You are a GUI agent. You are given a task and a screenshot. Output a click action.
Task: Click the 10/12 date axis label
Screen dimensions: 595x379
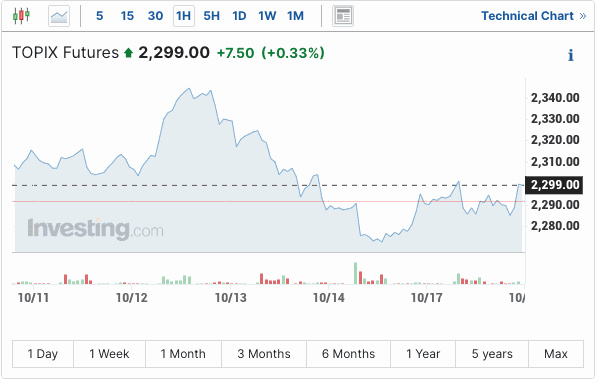(132, 298)
